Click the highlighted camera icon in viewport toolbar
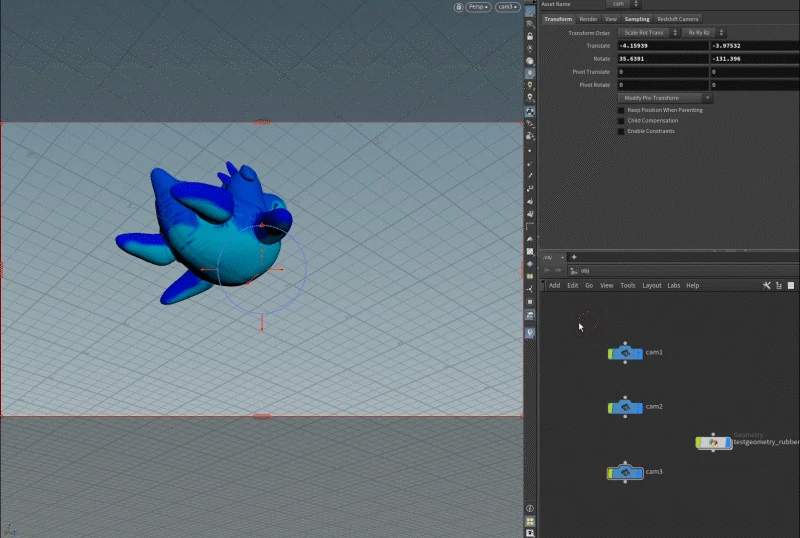The height and width of the screenshot is (538, 800). pos(530,111)
